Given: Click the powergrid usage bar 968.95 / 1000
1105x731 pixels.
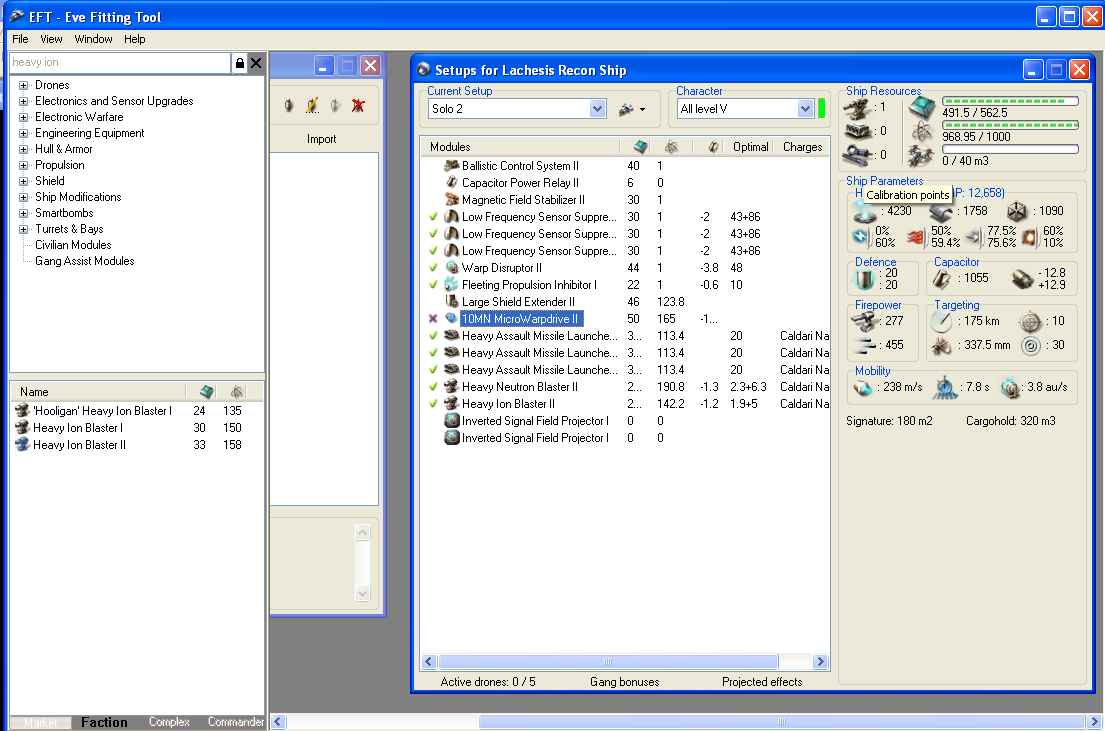Looking at the screenshot, I should click(1010, 125).
